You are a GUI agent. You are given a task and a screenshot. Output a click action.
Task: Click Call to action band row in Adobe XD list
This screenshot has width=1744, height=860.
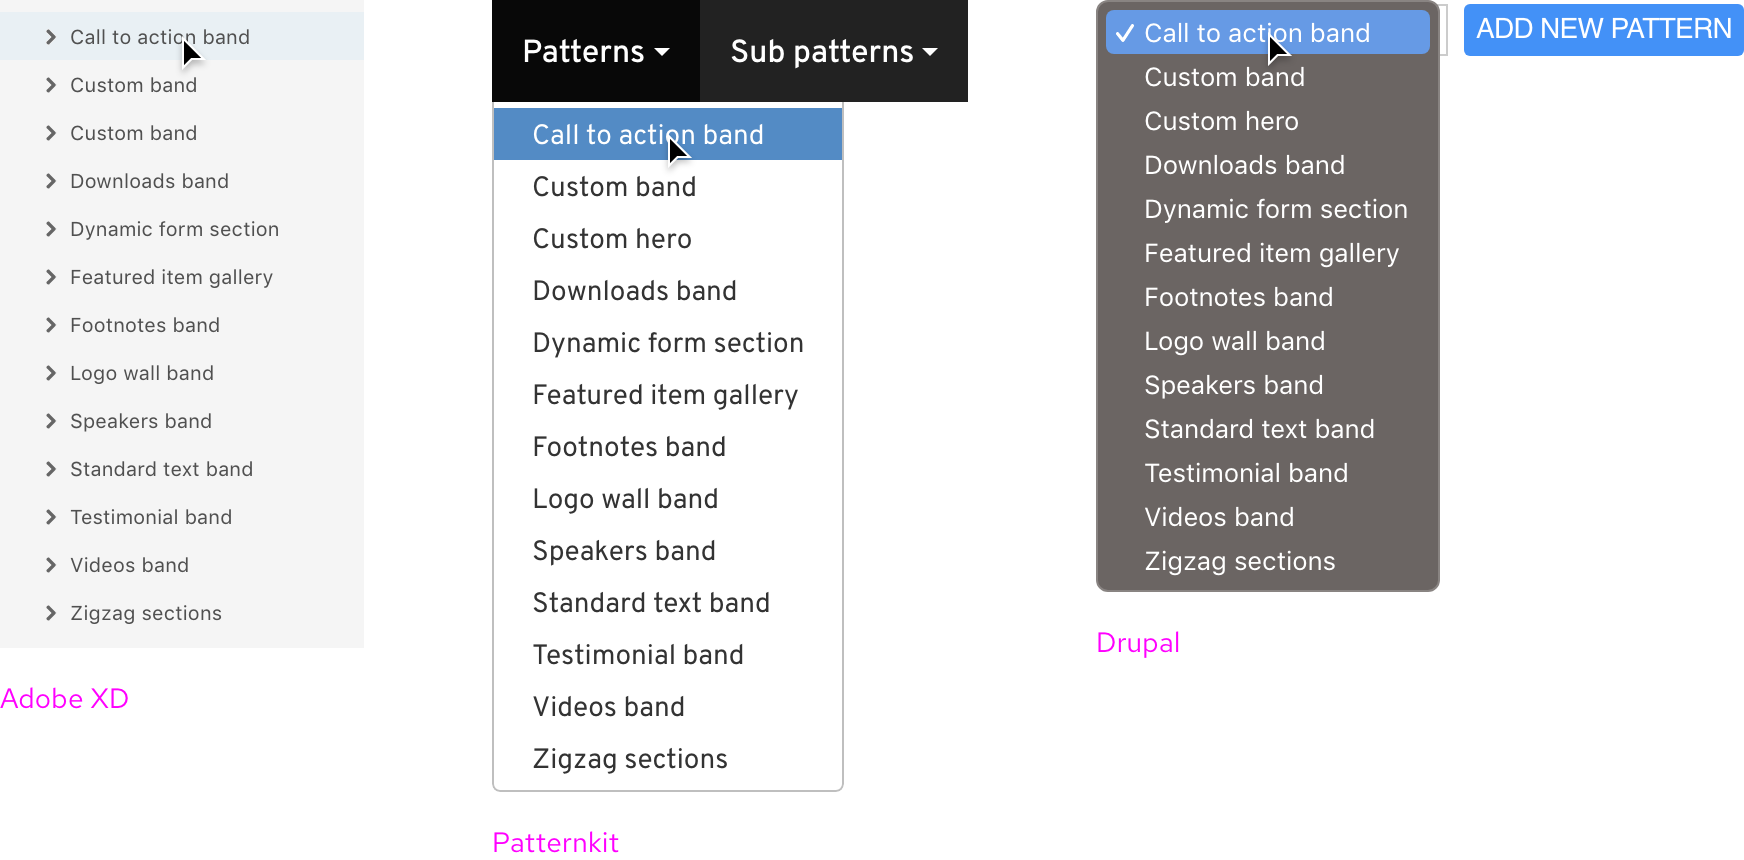pos(160,37)
